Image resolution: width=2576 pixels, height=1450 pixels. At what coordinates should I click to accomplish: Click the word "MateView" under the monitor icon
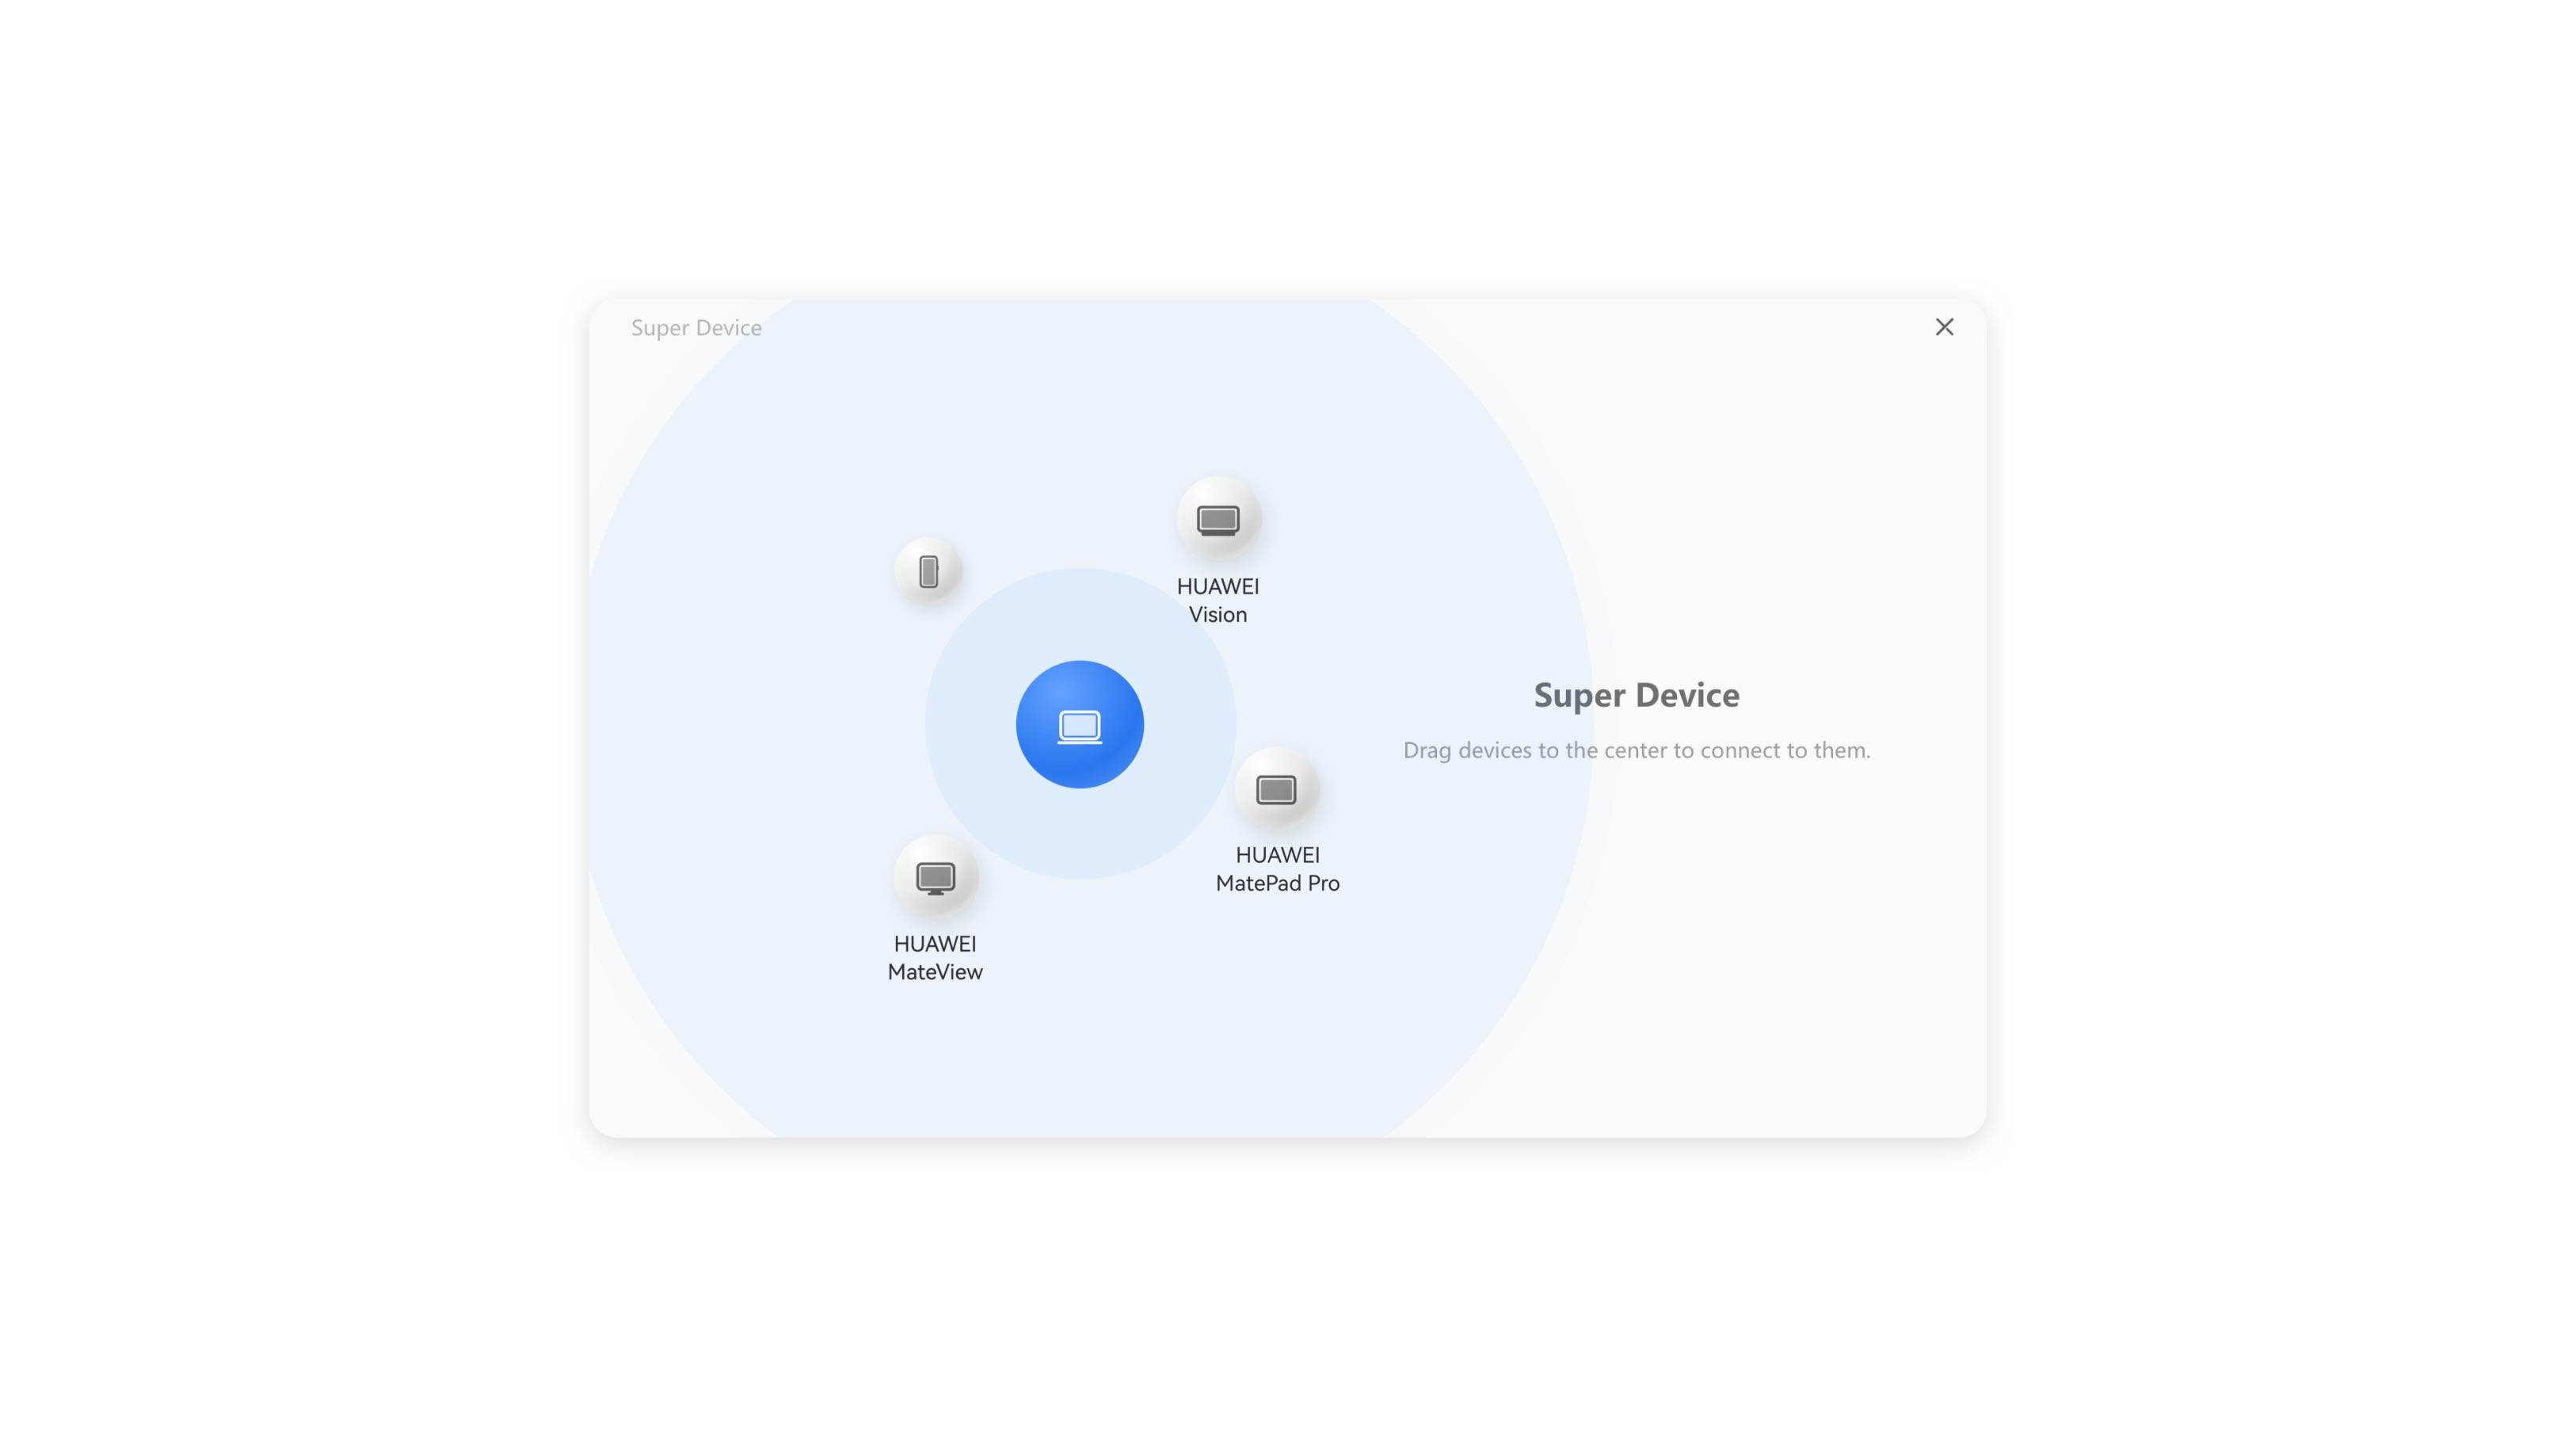click(x=935, y=972)
